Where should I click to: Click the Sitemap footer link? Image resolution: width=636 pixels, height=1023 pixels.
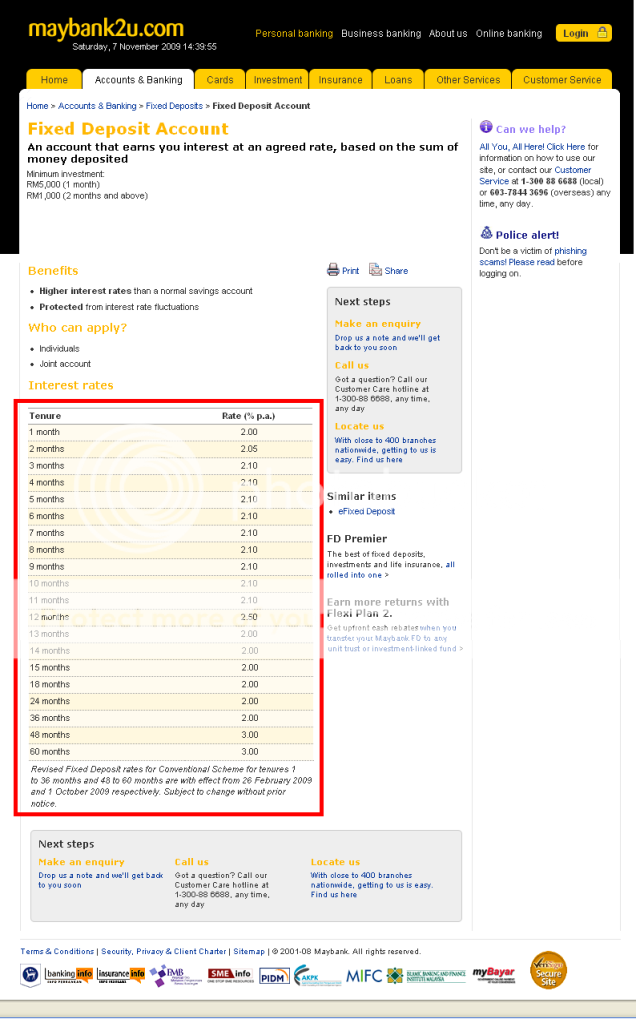coord(249,951)
